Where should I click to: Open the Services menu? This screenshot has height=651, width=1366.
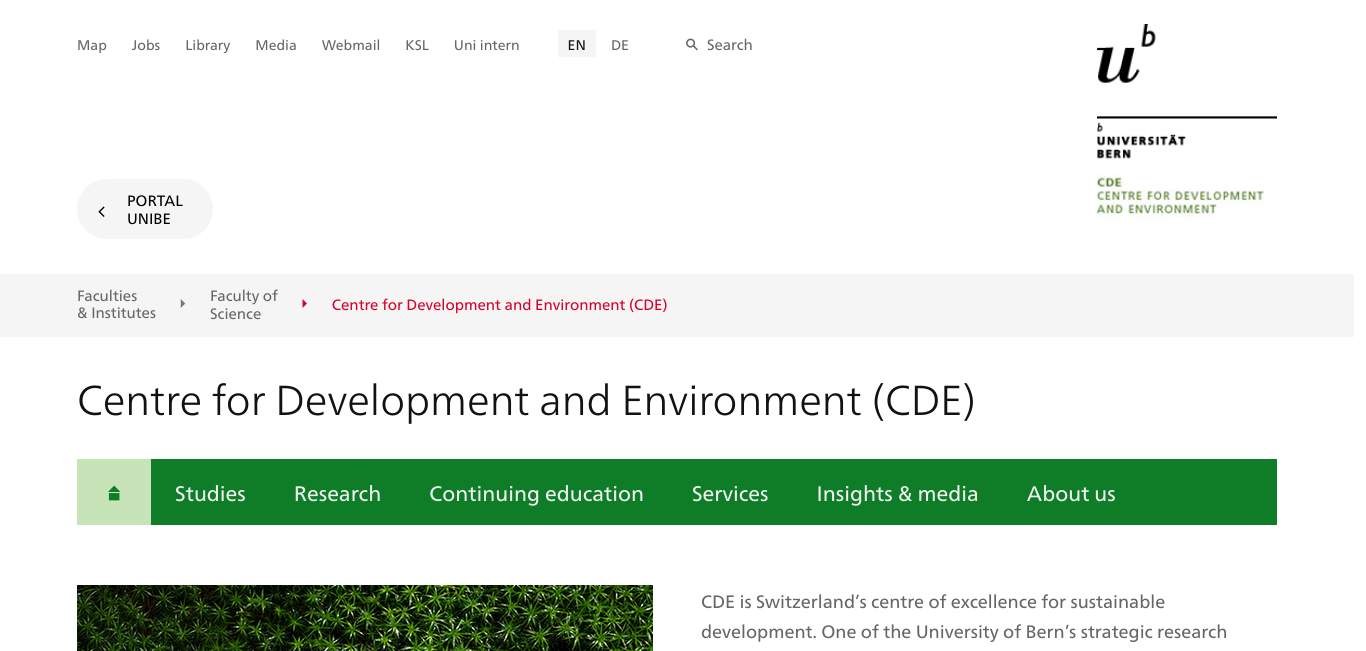[730, 493]
